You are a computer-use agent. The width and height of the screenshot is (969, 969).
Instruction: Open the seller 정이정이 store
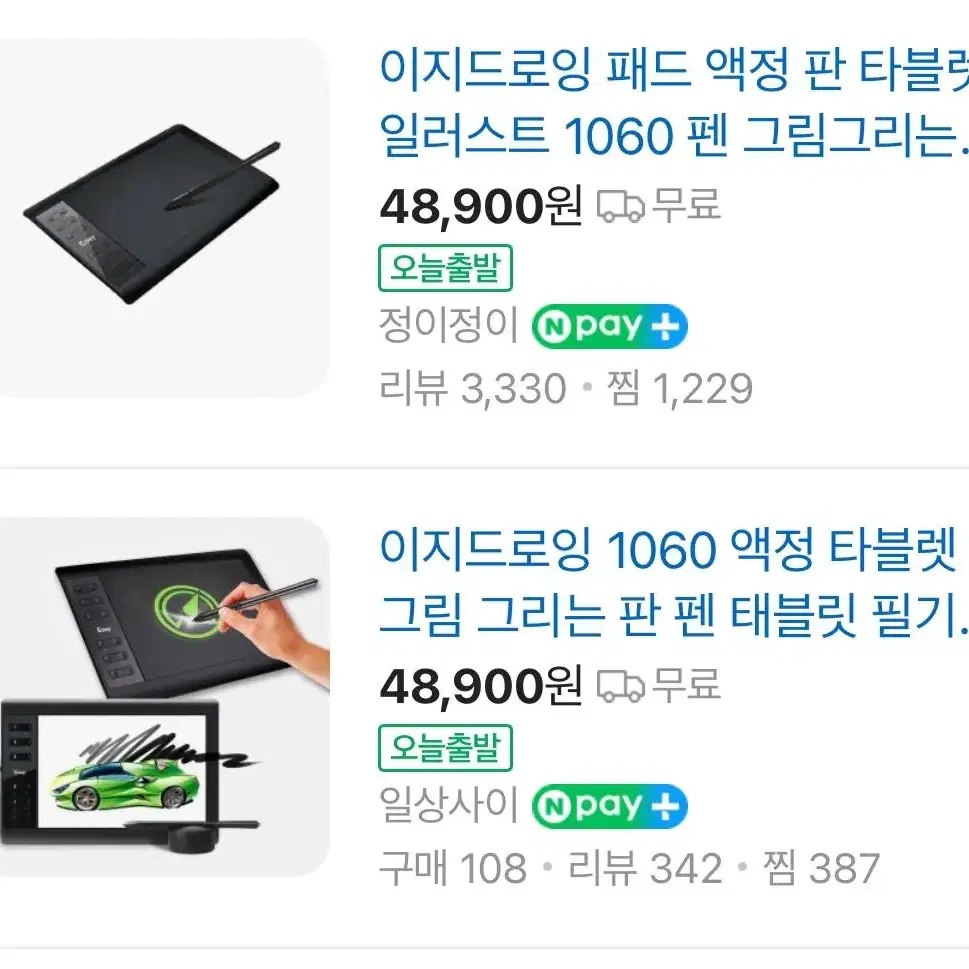[x=449, y=326]
